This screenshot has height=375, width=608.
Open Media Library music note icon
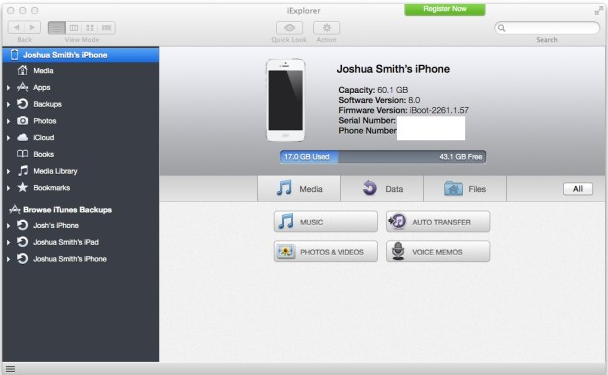click(x=23, y=171)
